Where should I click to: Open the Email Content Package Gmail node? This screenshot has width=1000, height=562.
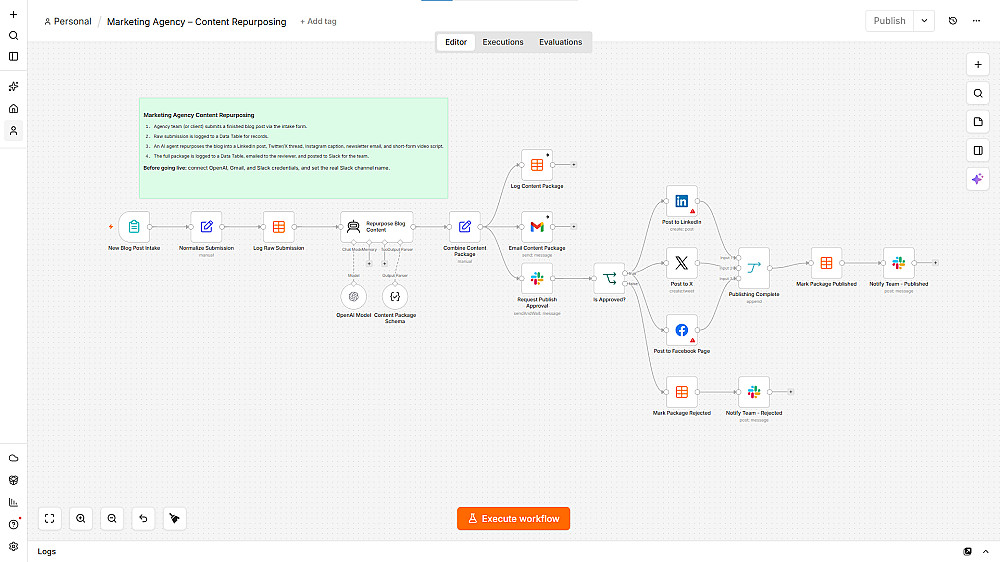(x=536, y=226)
